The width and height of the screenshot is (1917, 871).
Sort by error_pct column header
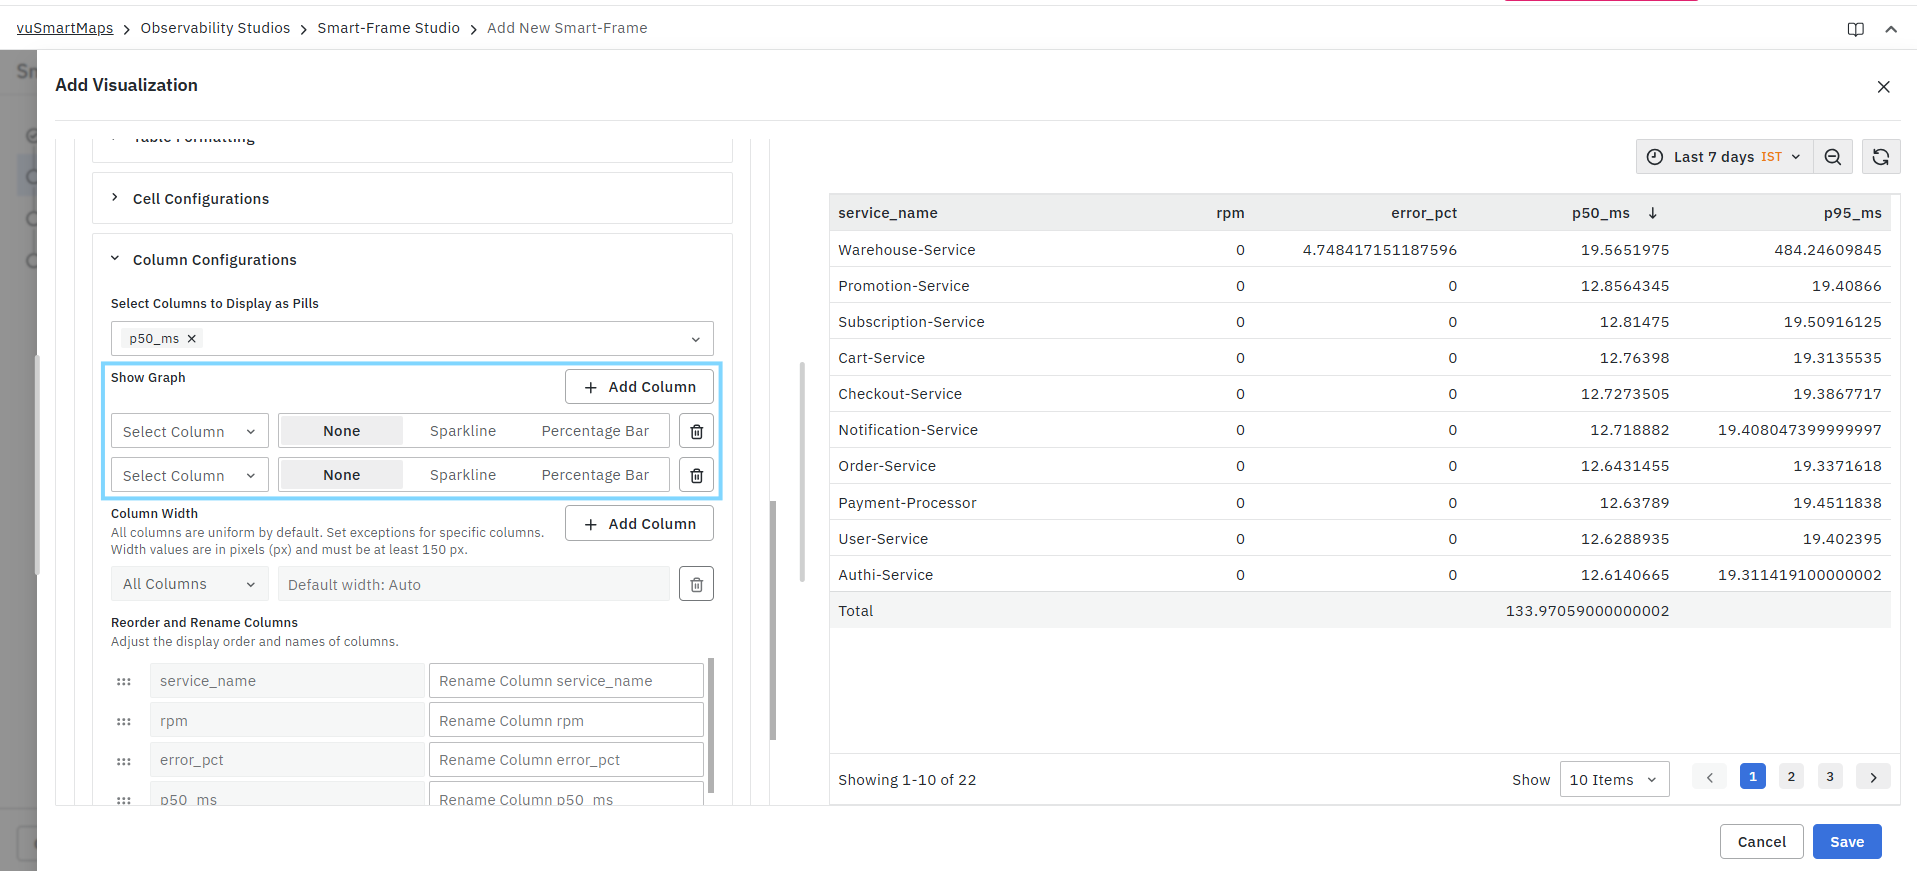tap(1424, 213)
